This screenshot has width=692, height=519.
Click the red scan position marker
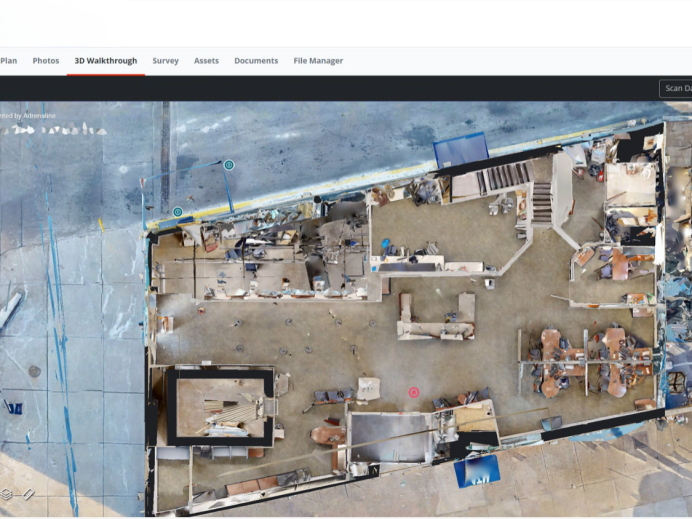414,392
